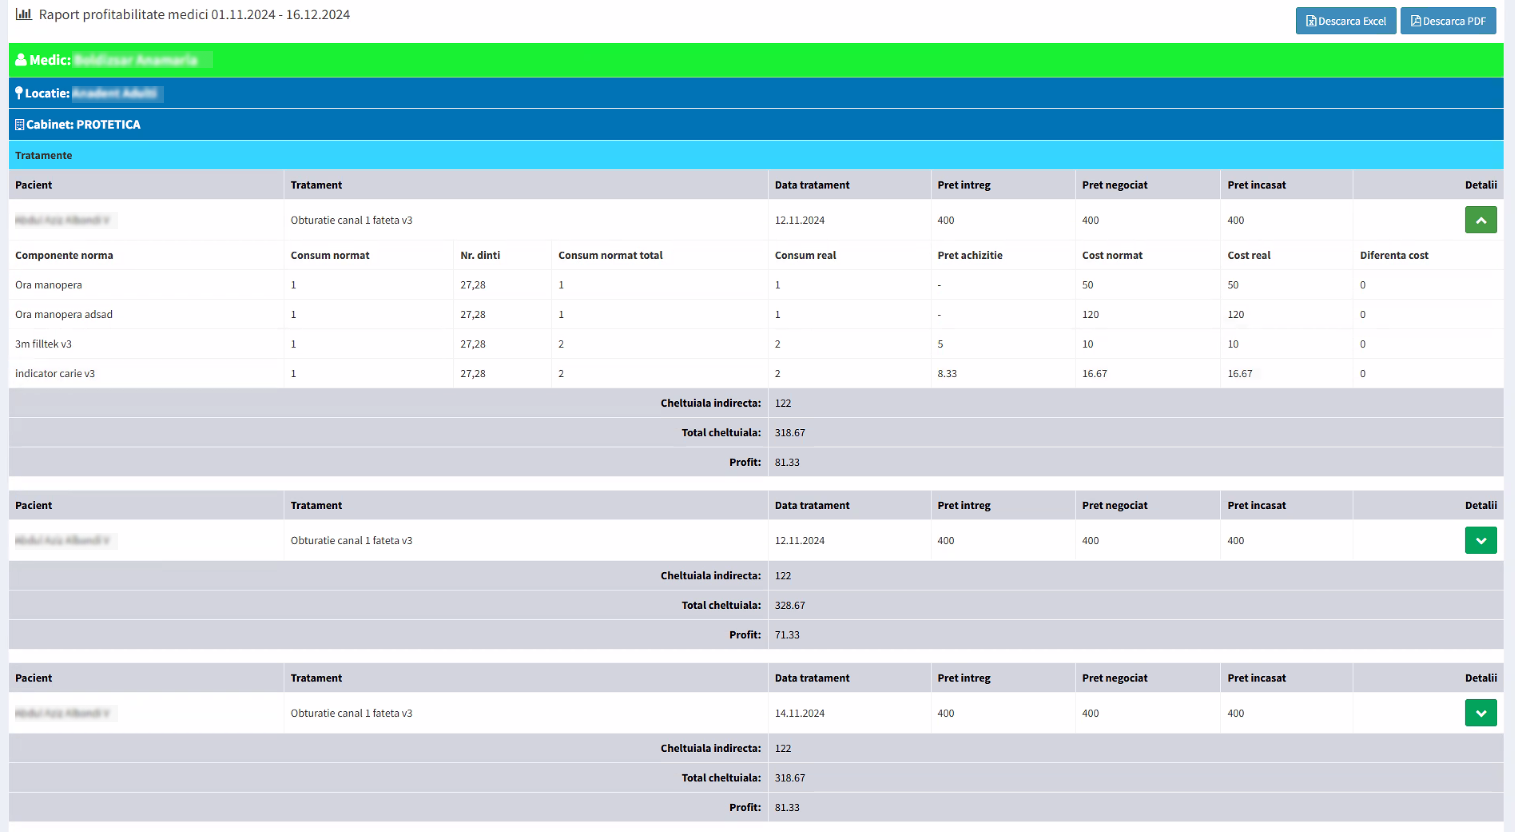This screenshot has width=1515, height=832.
Task: Click the location pin icon beside Locatie
Action: click(18, 92)
